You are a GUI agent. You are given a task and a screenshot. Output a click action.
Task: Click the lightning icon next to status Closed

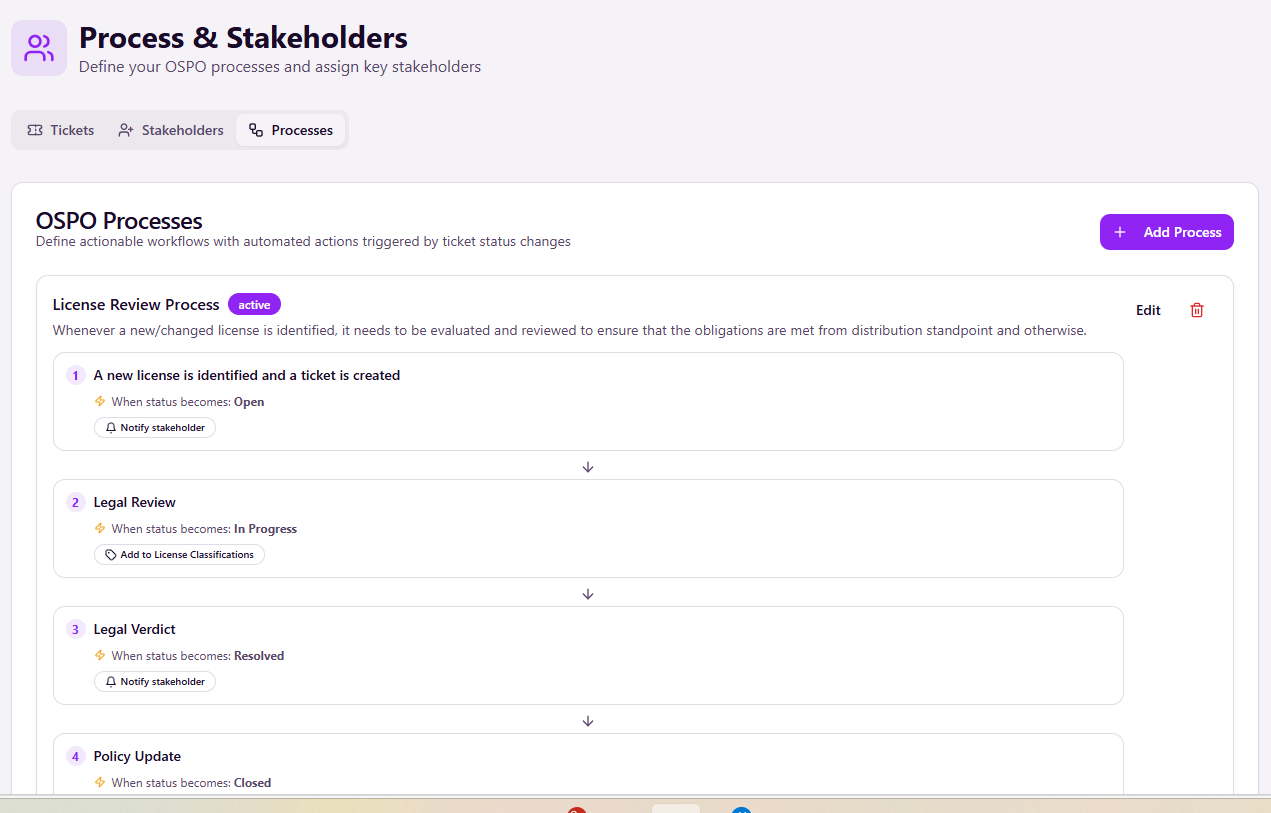click(x=100, y=782)
